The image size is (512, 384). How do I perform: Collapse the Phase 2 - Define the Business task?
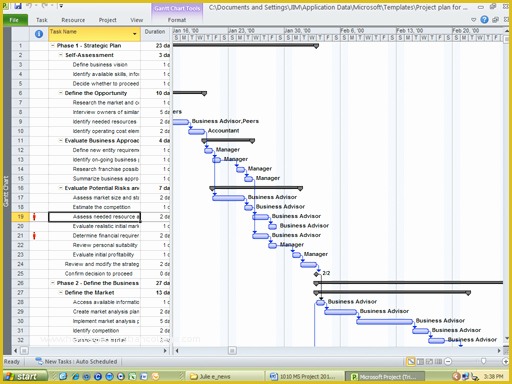(x=52, y=283)
